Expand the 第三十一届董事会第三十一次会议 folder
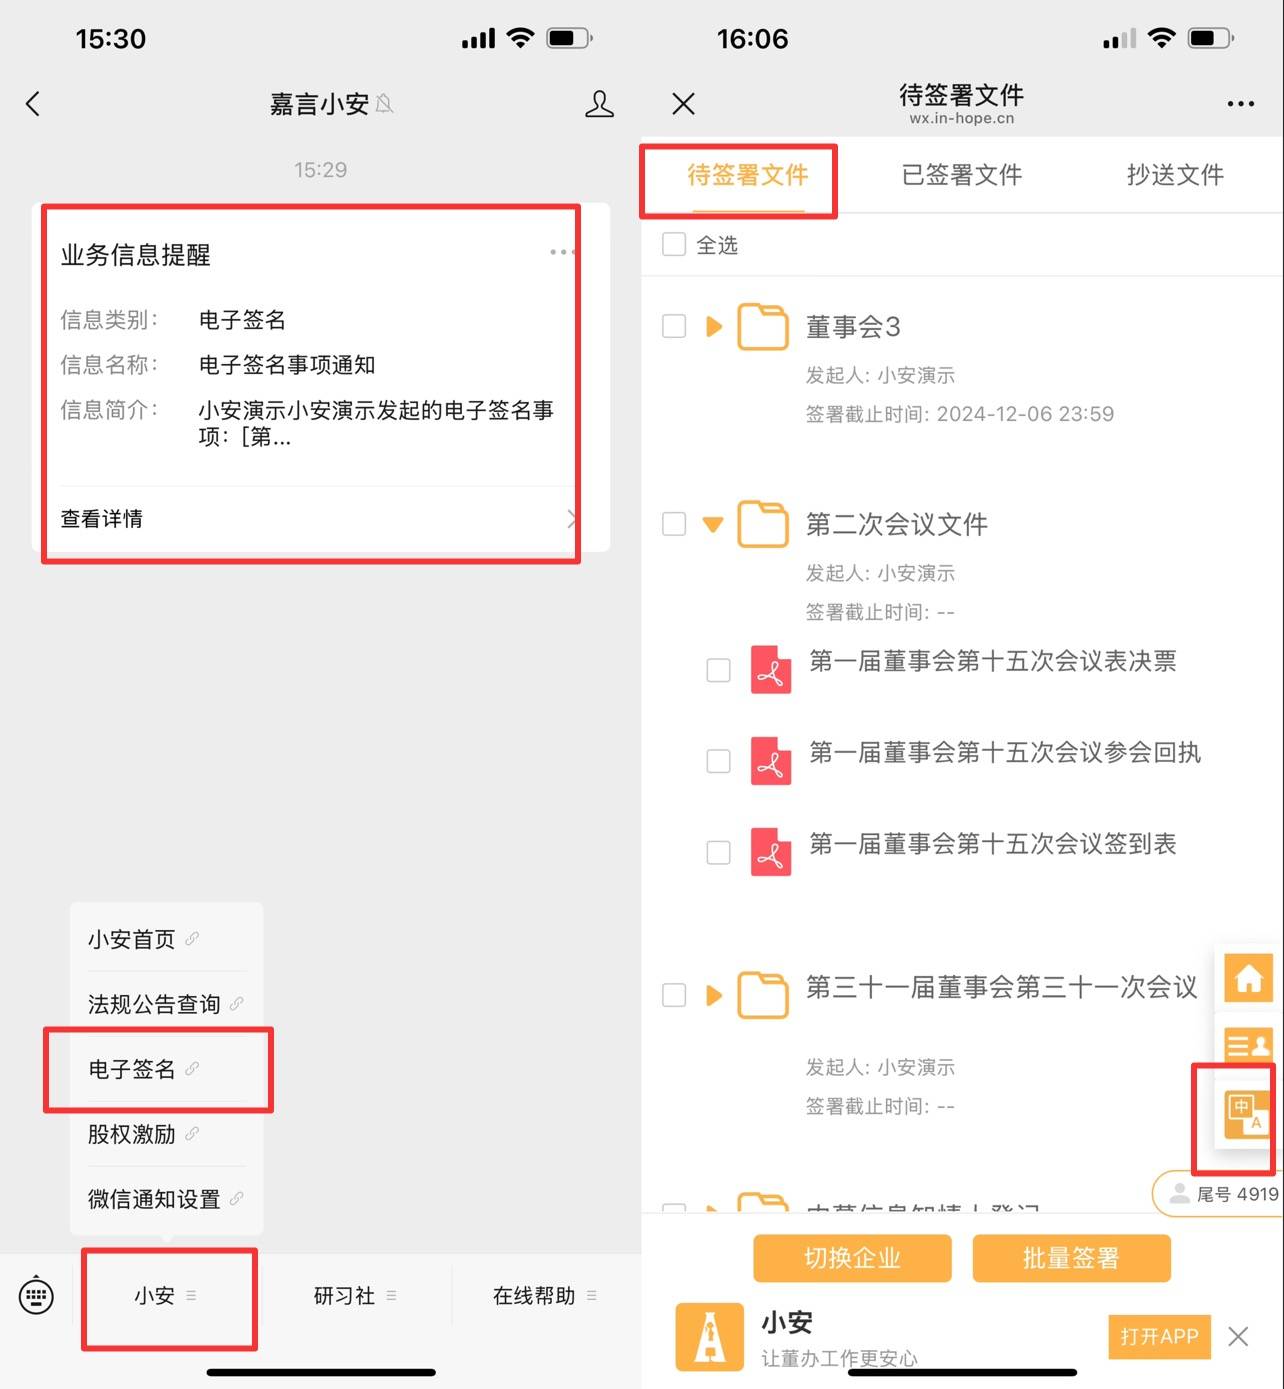 point(713,995)
